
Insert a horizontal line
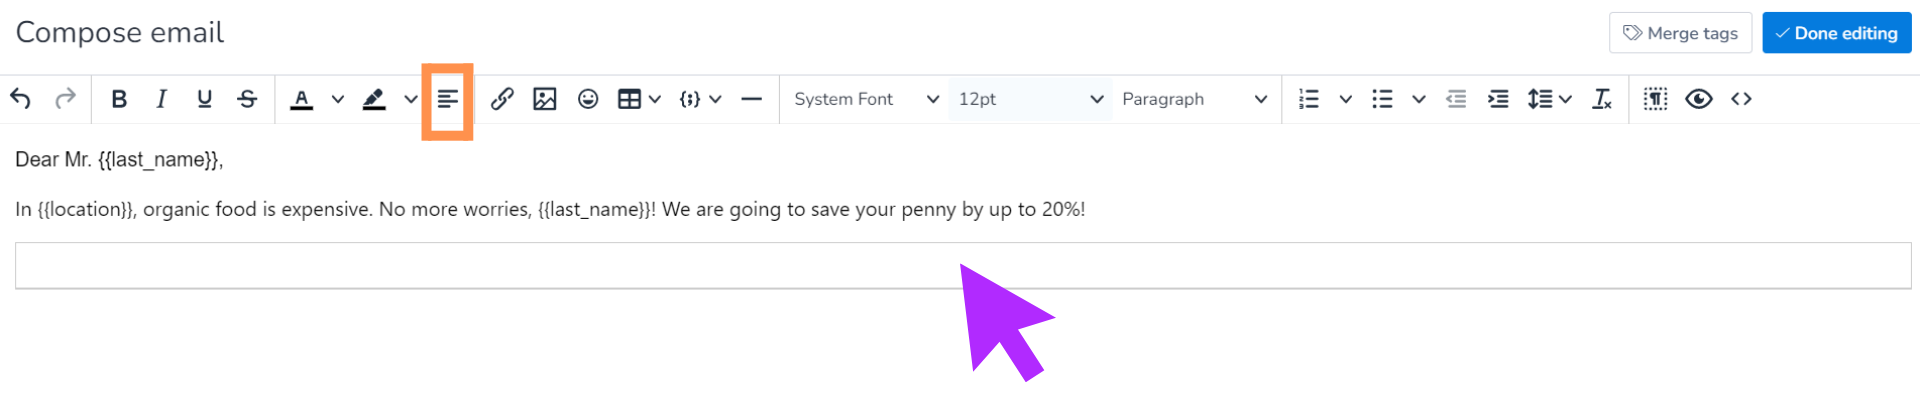(752, 99)
